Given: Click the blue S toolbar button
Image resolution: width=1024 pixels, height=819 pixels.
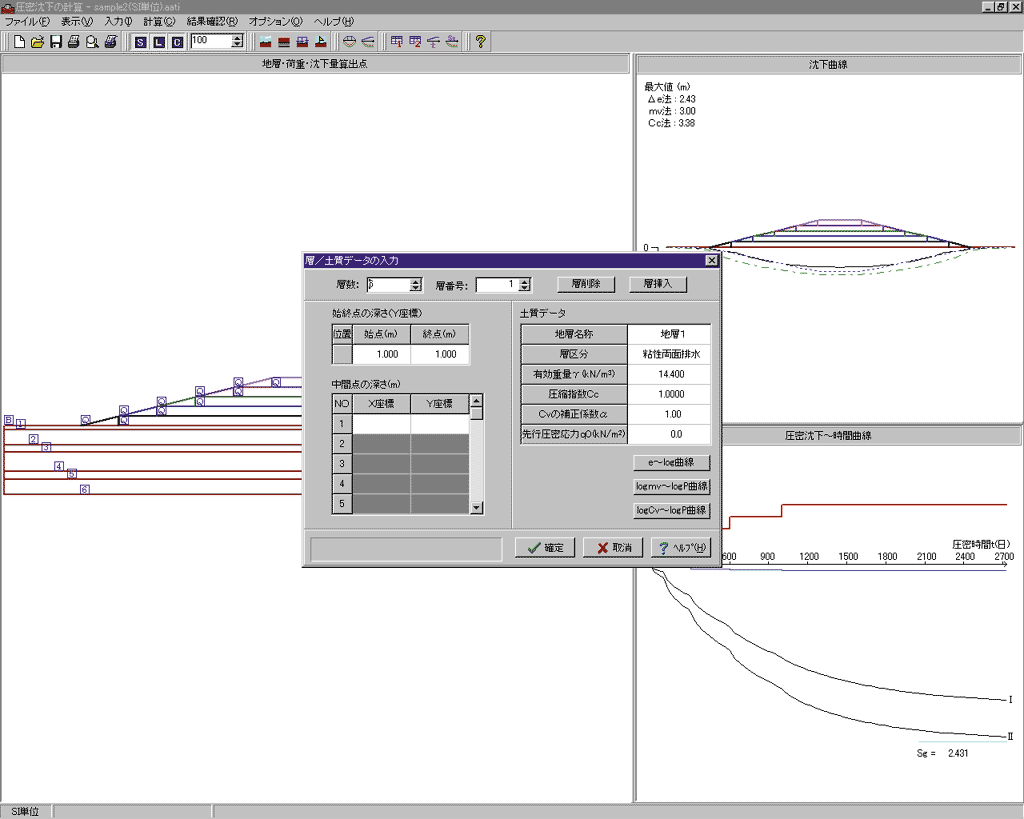Looking at the screenshot, I should point(140,42).
